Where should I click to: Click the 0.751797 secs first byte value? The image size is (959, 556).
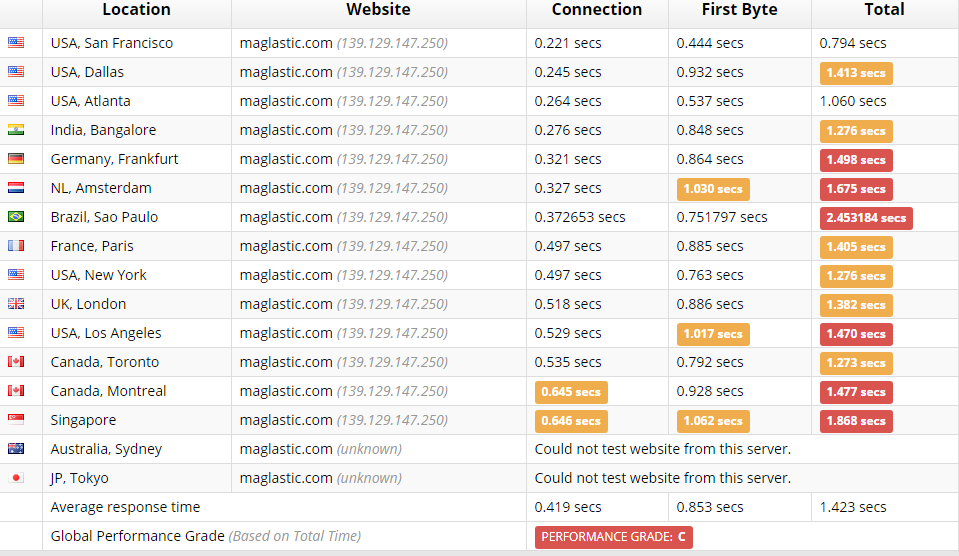(x=722, y=217)
